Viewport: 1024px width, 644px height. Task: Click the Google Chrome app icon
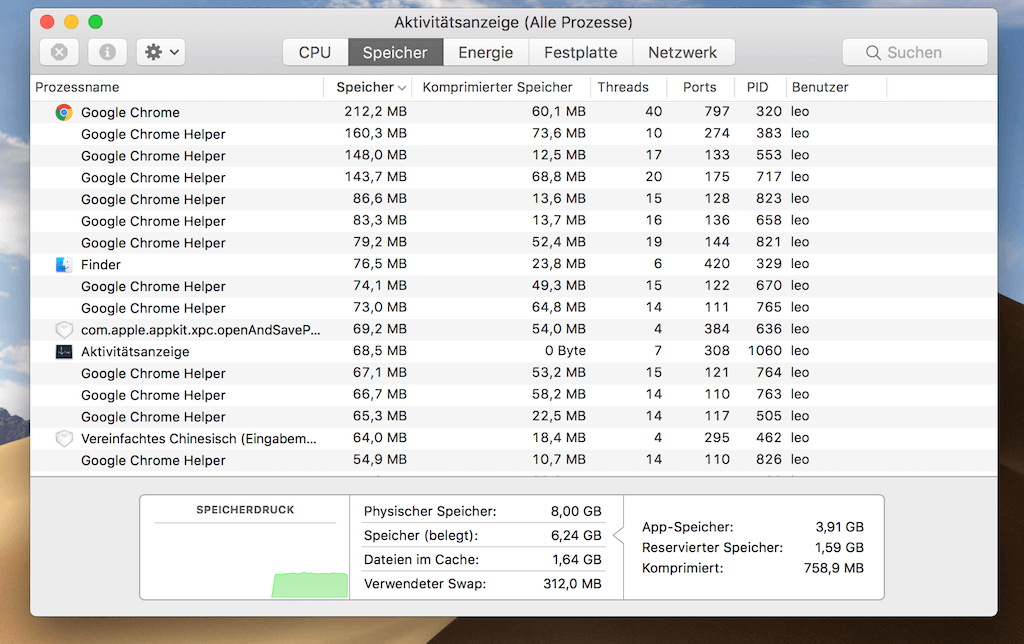point(64,112)
